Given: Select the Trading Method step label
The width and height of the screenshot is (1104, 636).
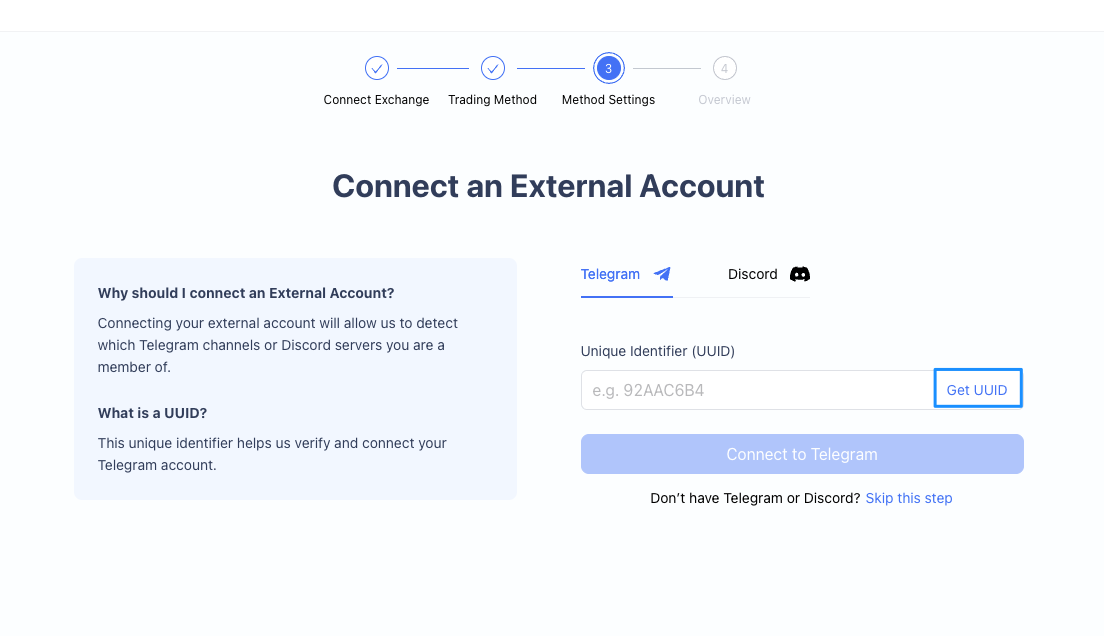Looking at the screenshot, I should point(492,100).
